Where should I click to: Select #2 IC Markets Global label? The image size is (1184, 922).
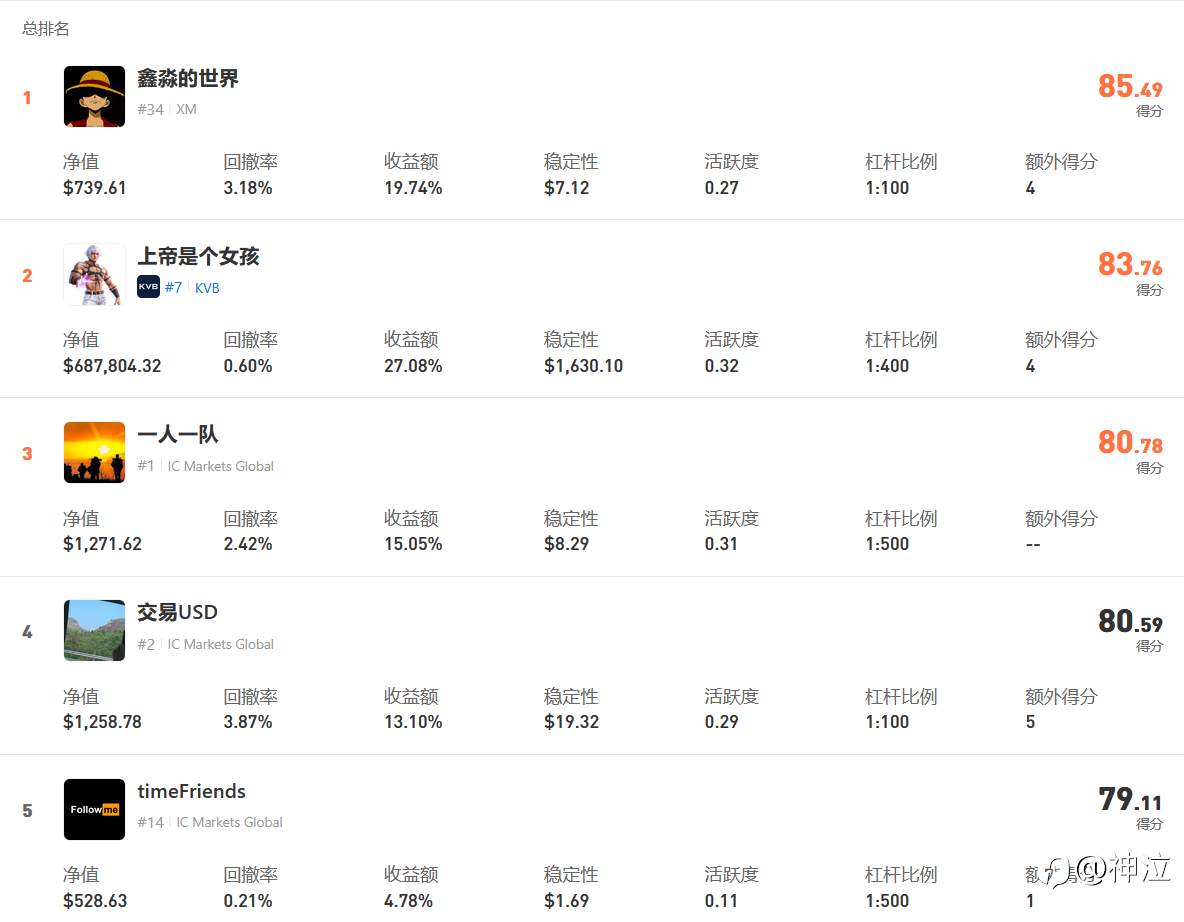[x=205, y=644]
